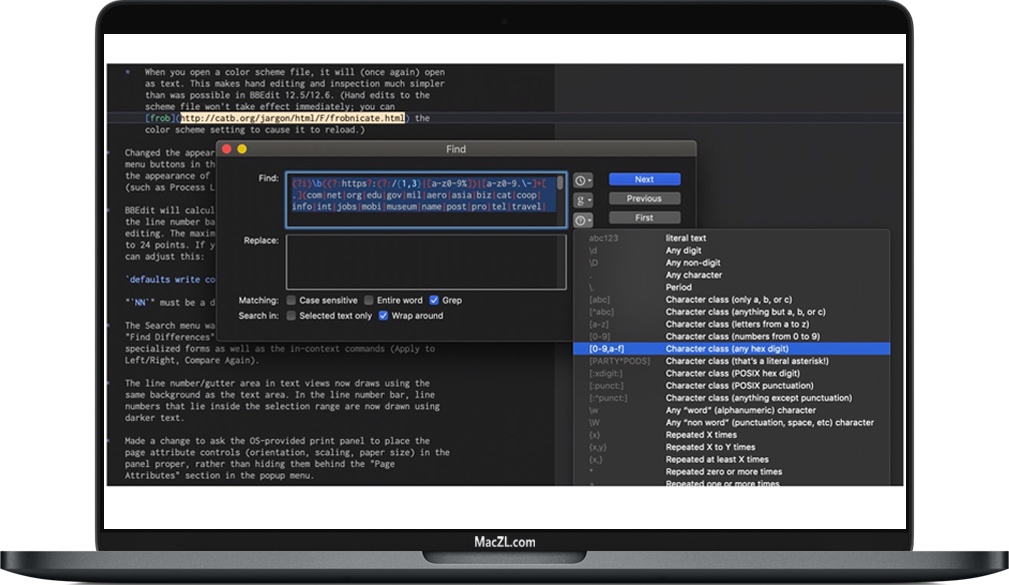Image resolution: width=1009 pixels, height=585 pixels.
Task: Click the Next button
Action: [x=645, y=179]
